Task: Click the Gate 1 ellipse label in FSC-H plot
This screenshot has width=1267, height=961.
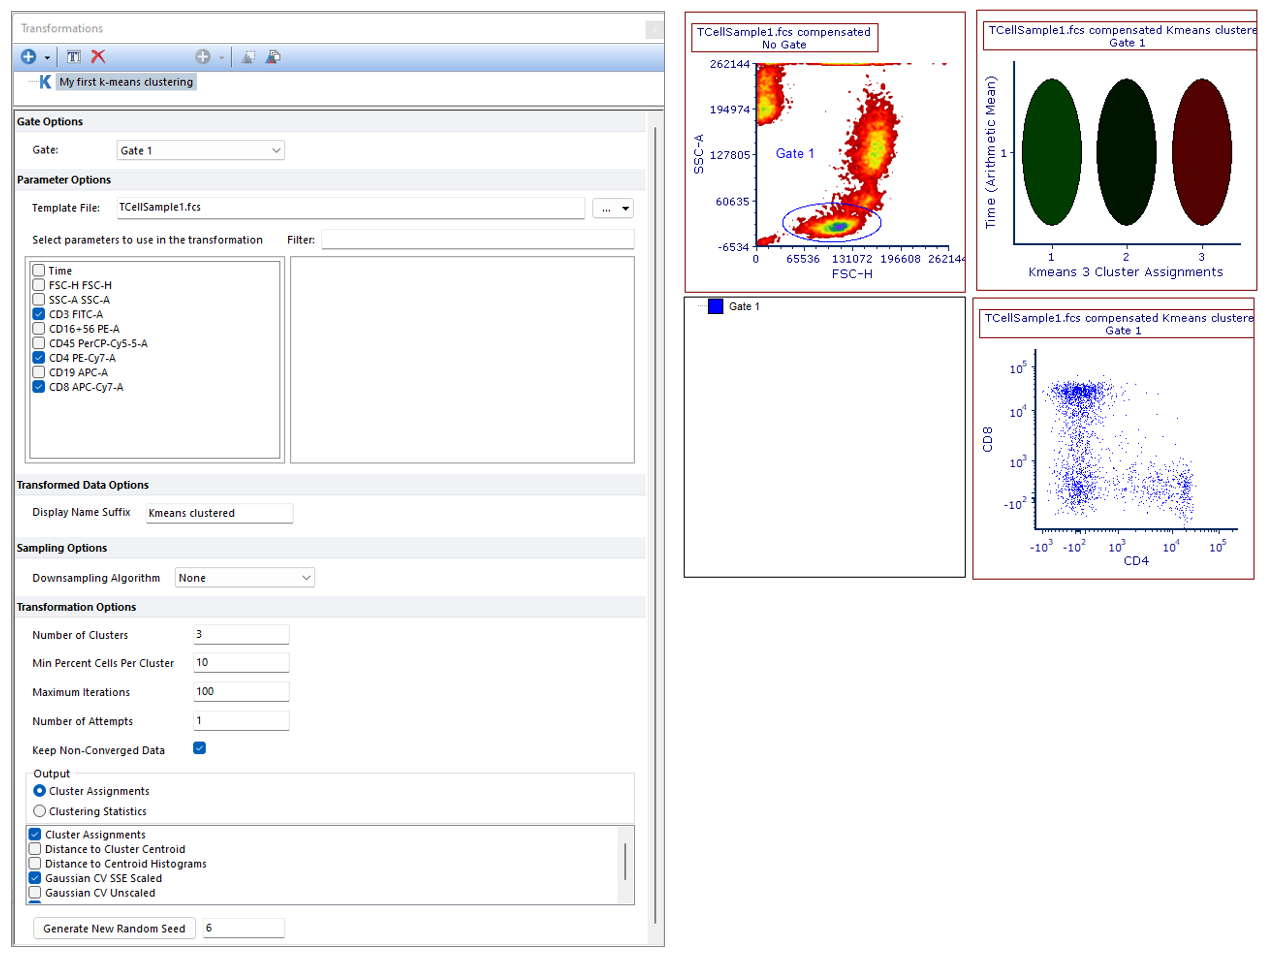Action: [x=795, y=153]
